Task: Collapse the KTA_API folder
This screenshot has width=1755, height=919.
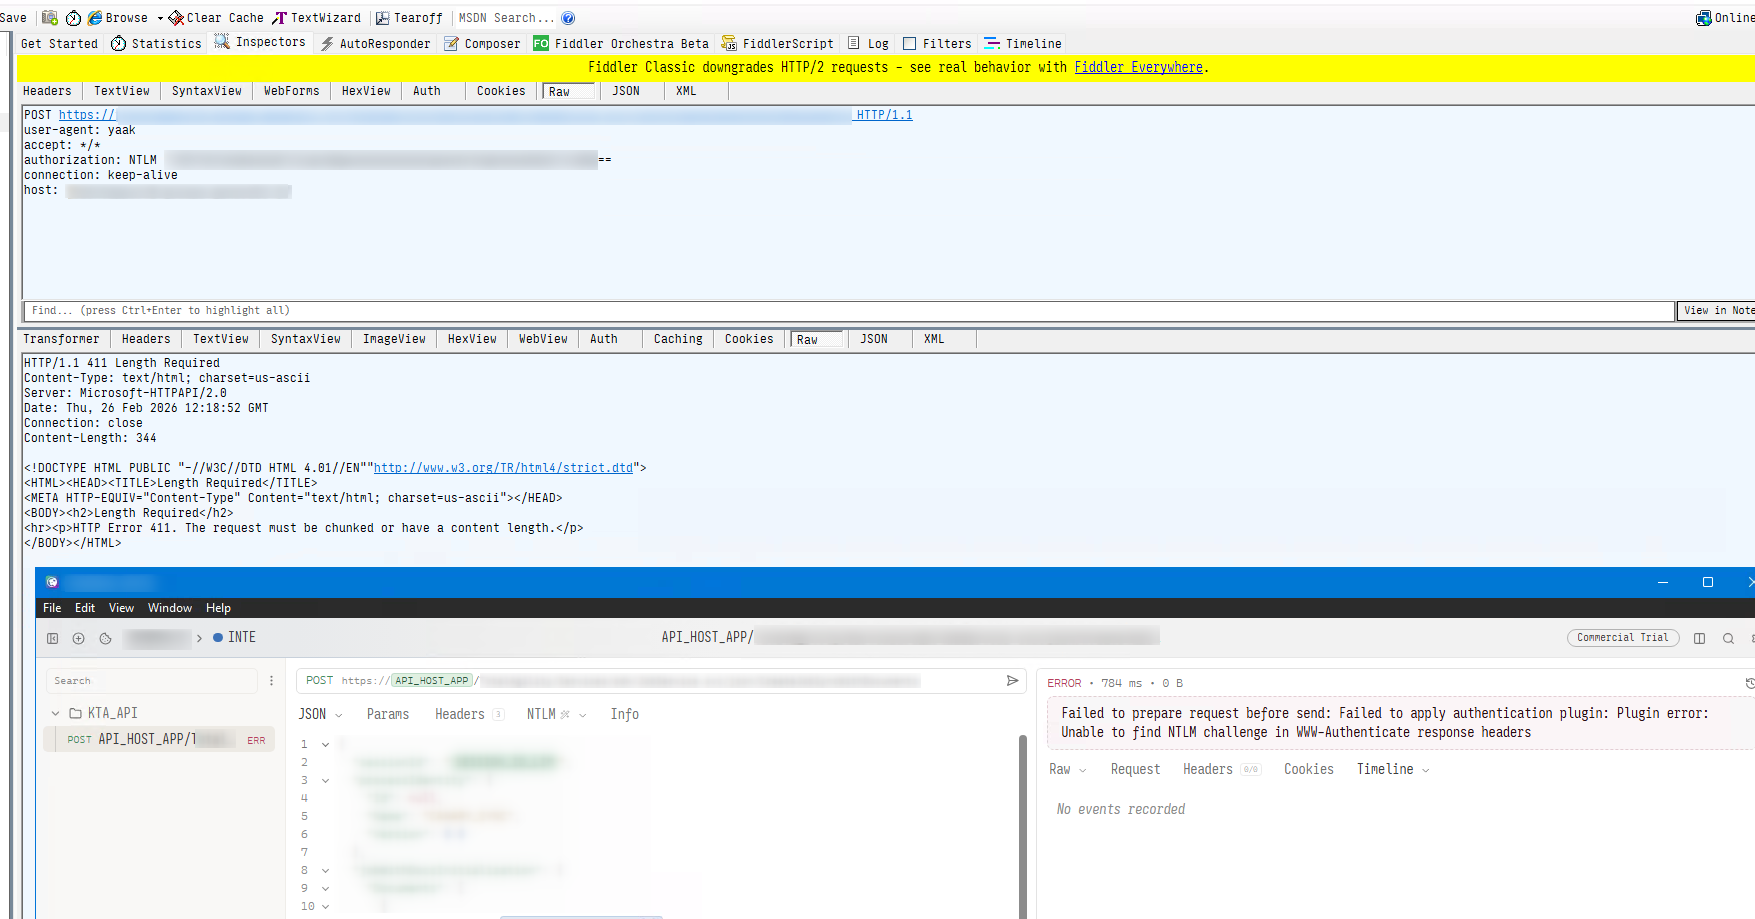Action: coord(56,713)
